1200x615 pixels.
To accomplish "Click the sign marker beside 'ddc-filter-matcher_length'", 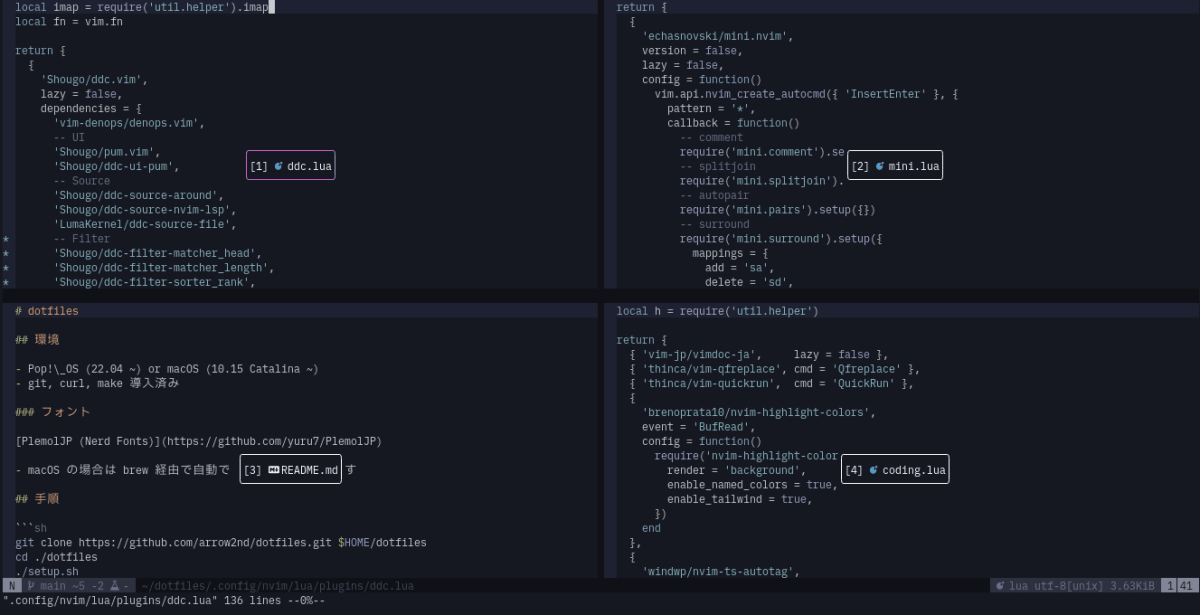I will (6, 268).
